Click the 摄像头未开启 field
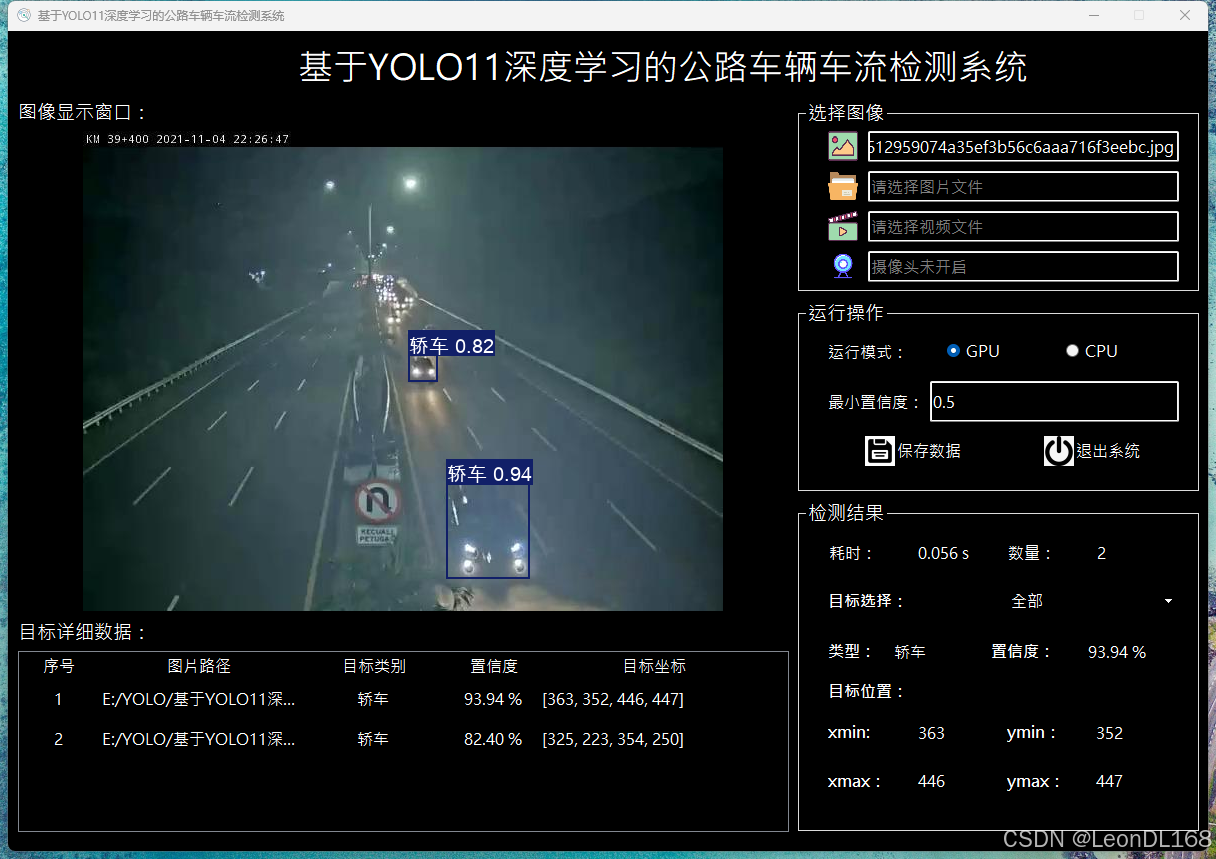 coord(1023,267)
